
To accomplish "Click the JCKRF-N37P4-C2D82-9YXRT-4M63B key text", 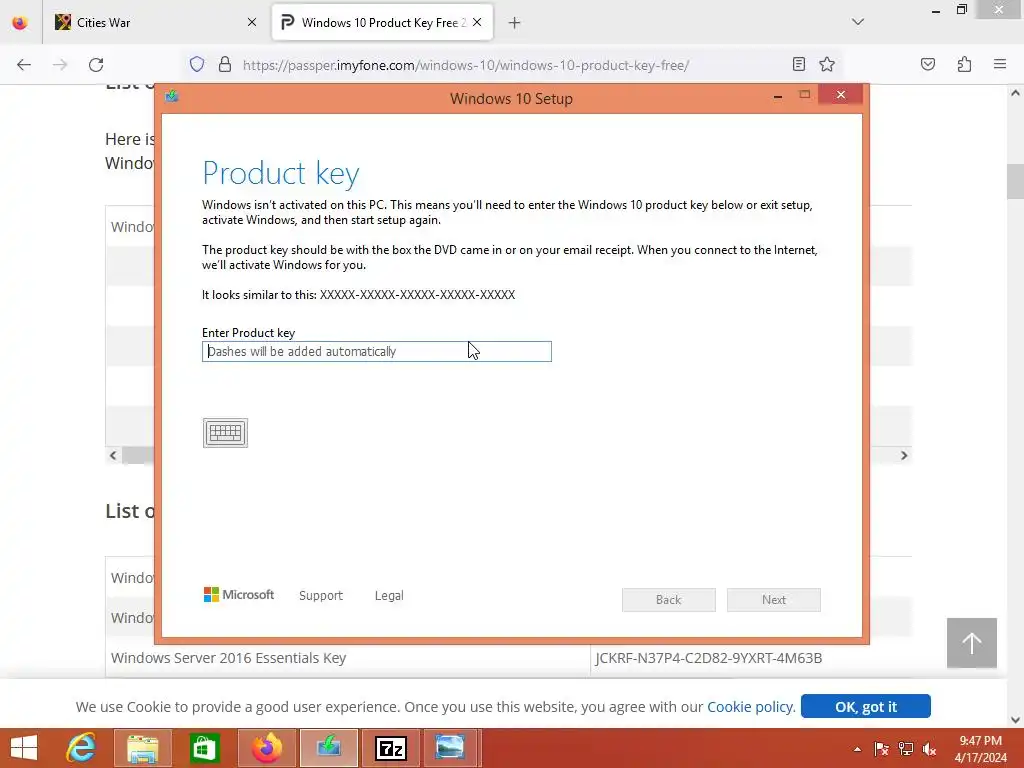I will (x=709, y=658).
